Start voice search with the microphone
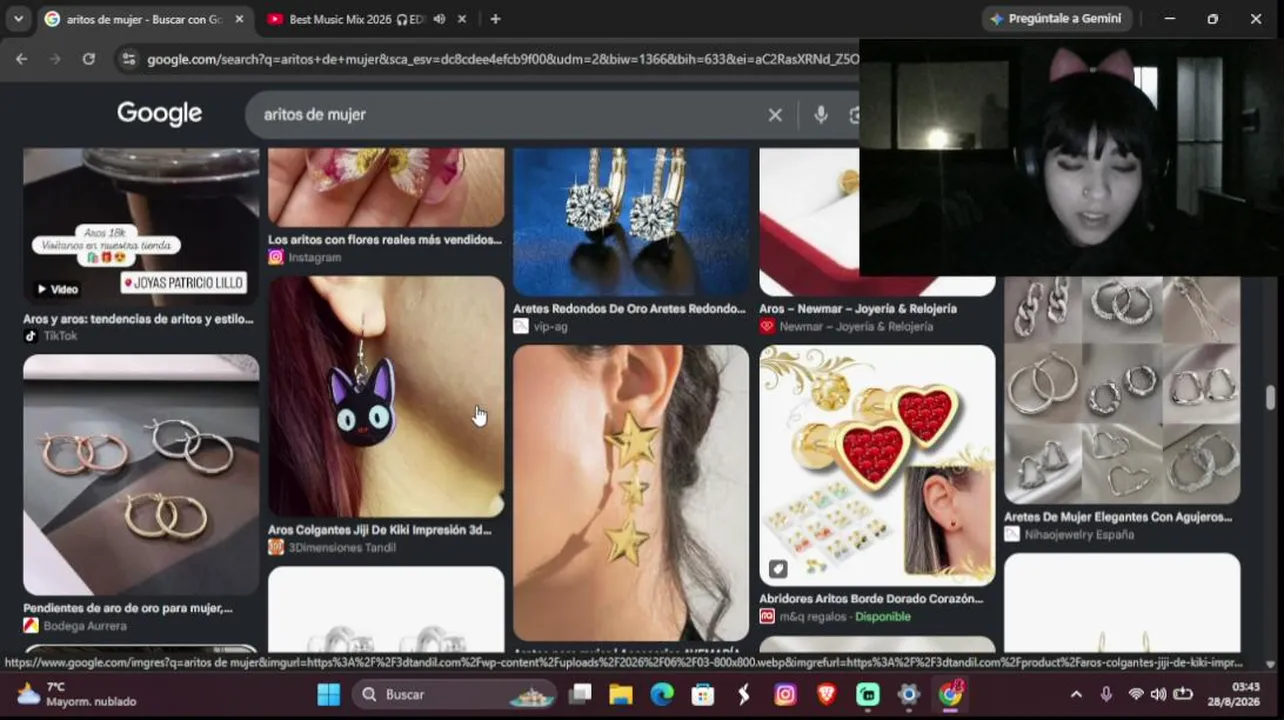Viewport: 1284px width, 720px height. (x=821, y=115)
